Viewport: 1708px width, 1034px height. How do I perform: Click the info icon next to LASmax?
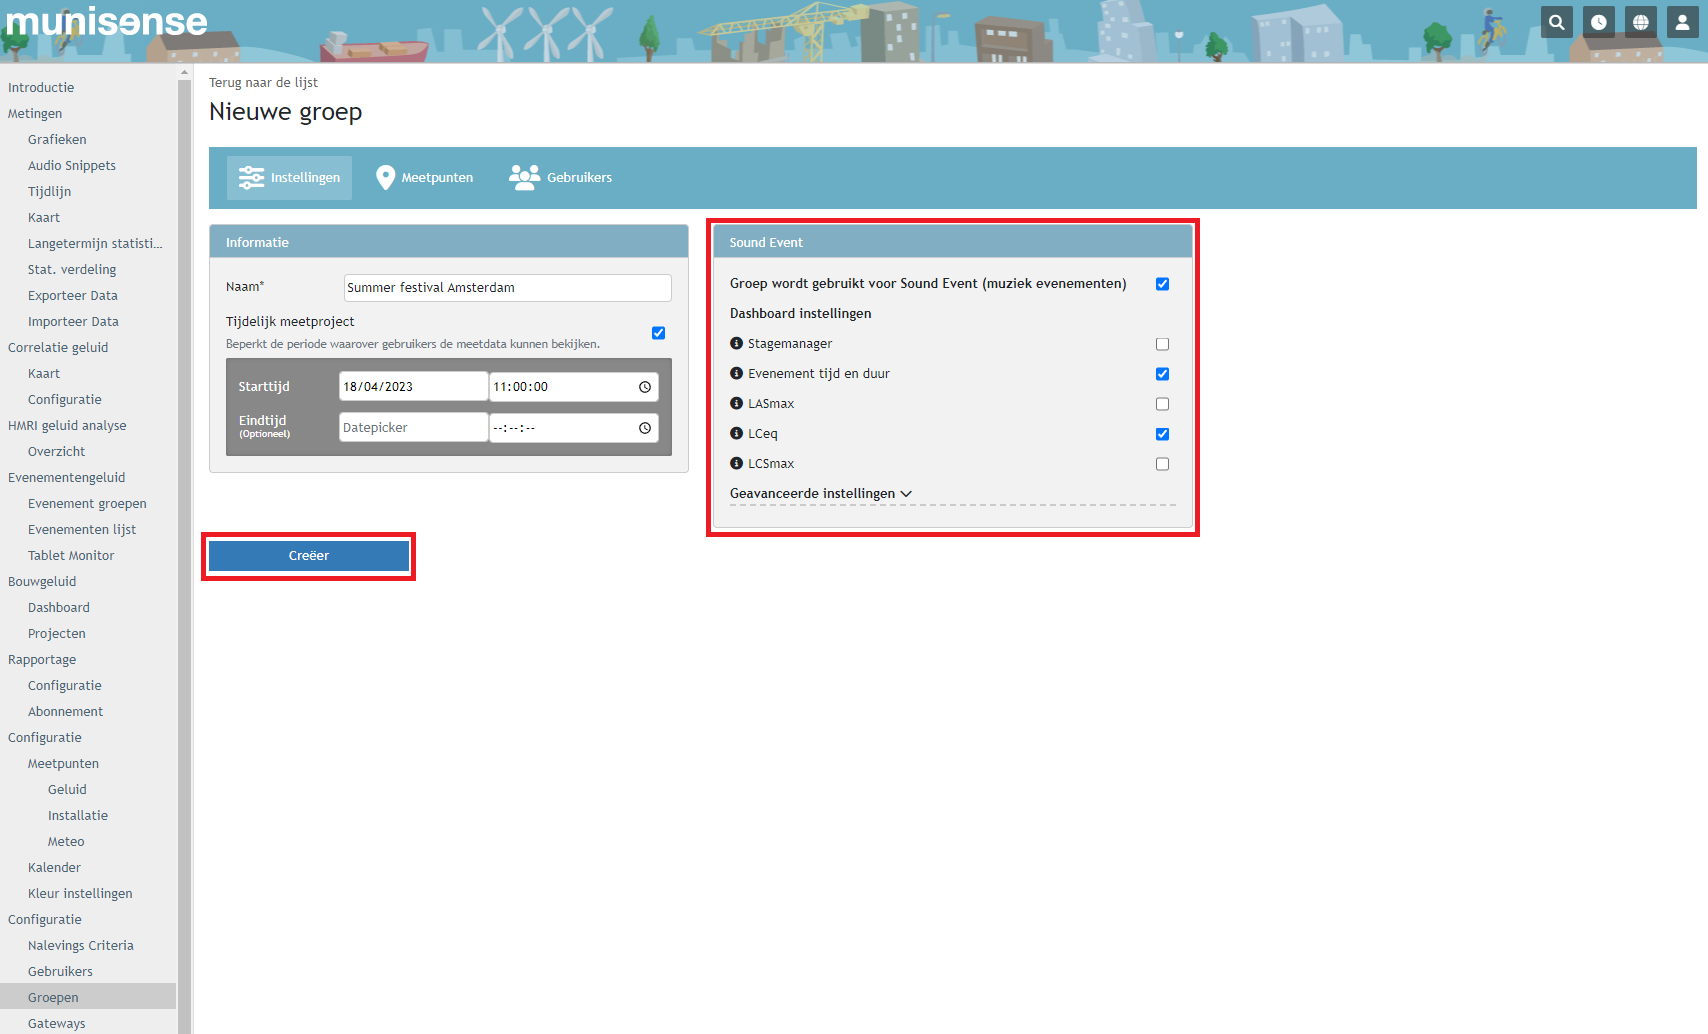click(x=737, y=404)
